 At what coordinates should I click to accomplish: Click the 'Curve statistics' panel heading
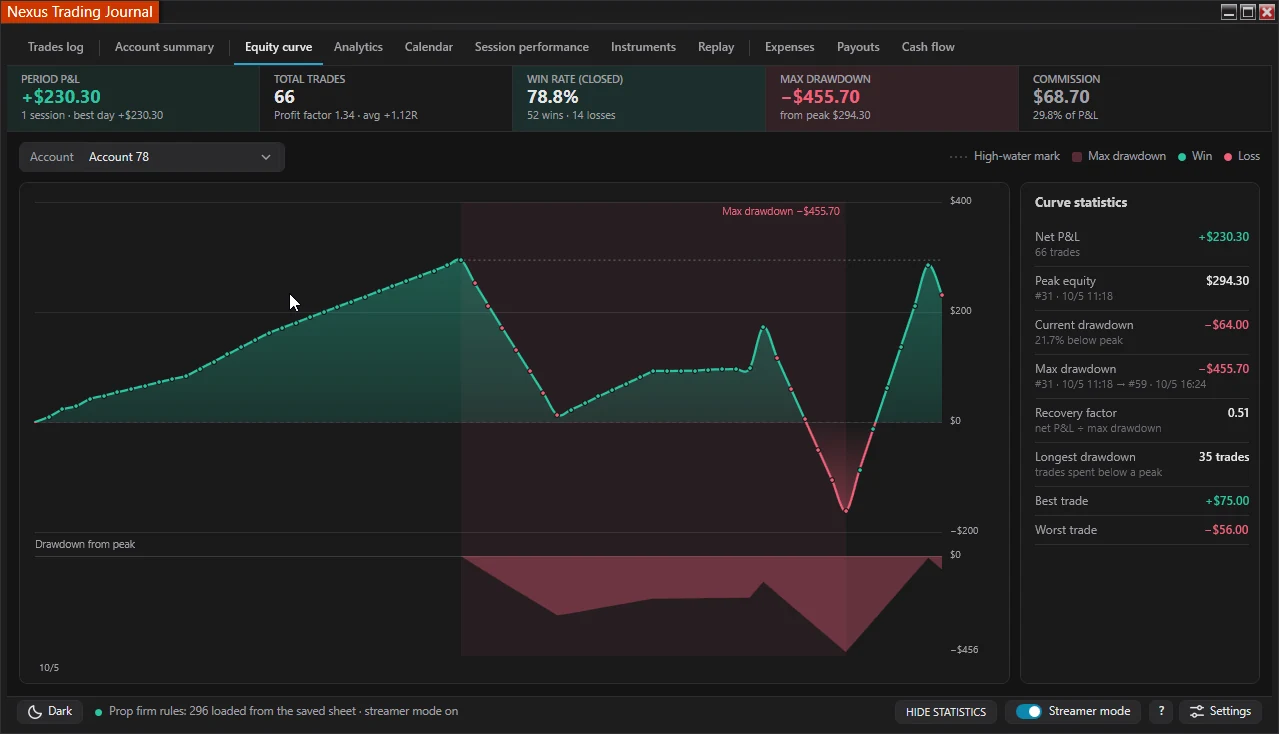coord(1081,203)
